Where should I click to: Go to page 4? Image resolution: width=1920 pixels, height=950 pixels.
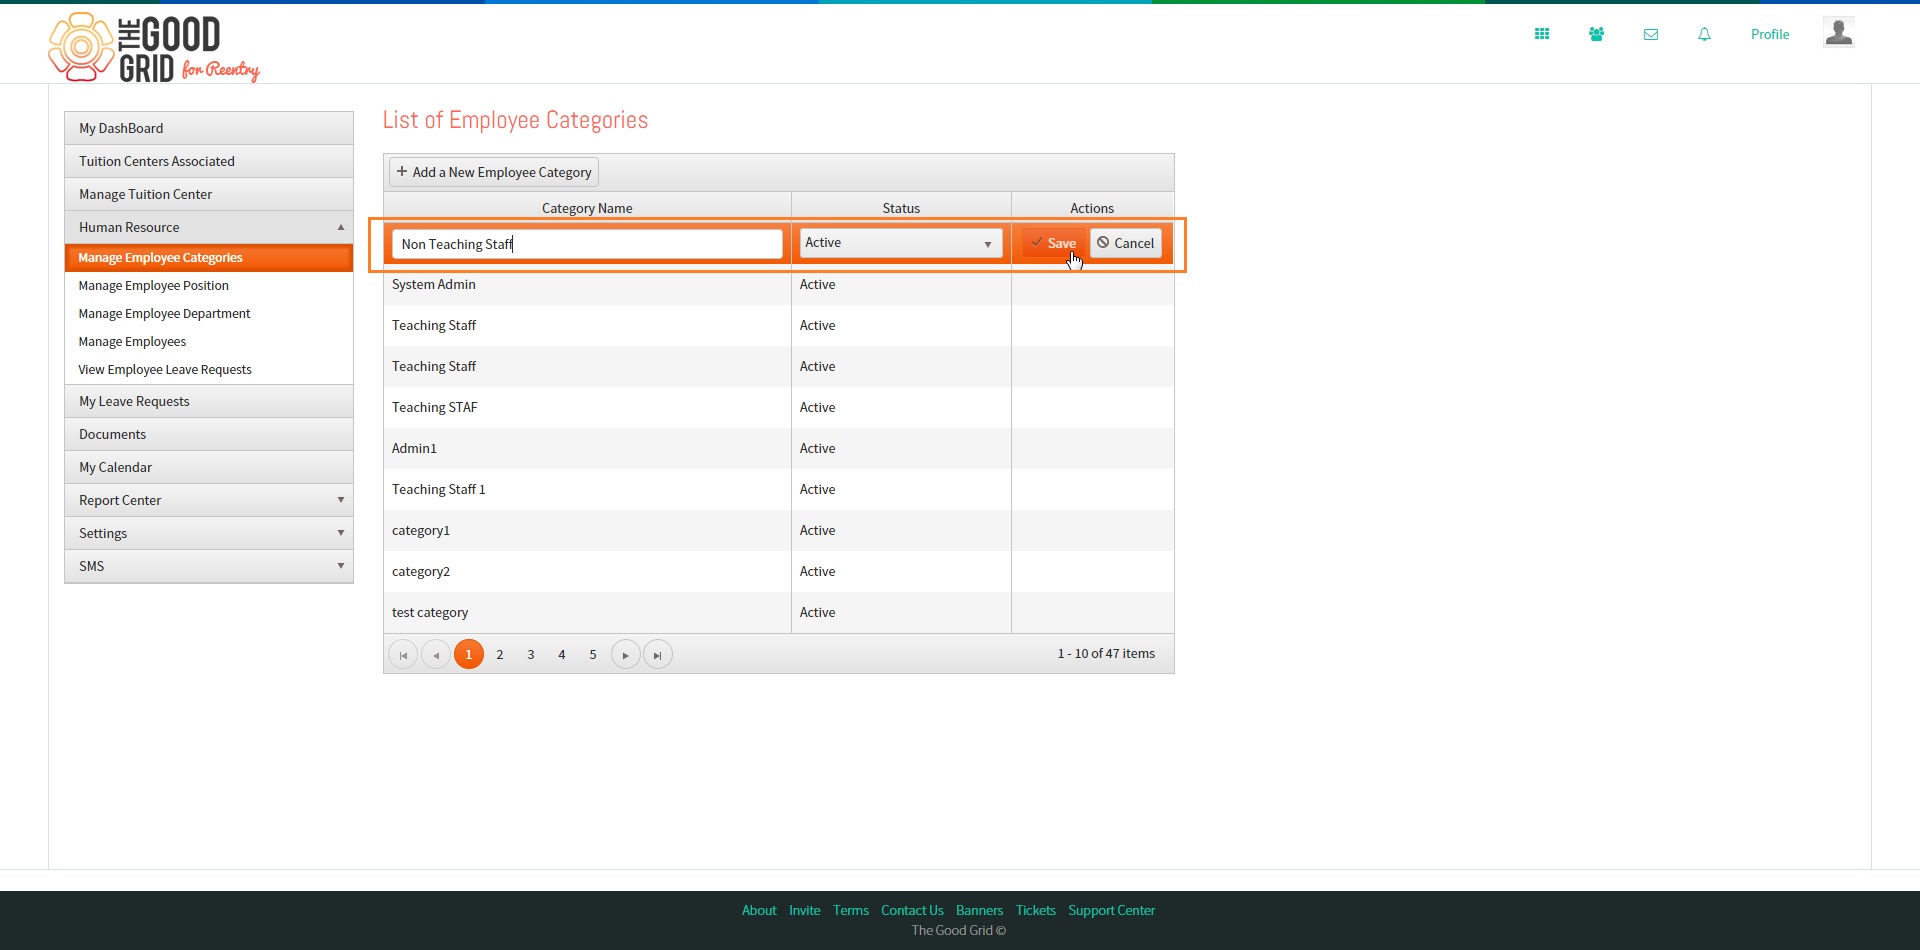(562, 655)
